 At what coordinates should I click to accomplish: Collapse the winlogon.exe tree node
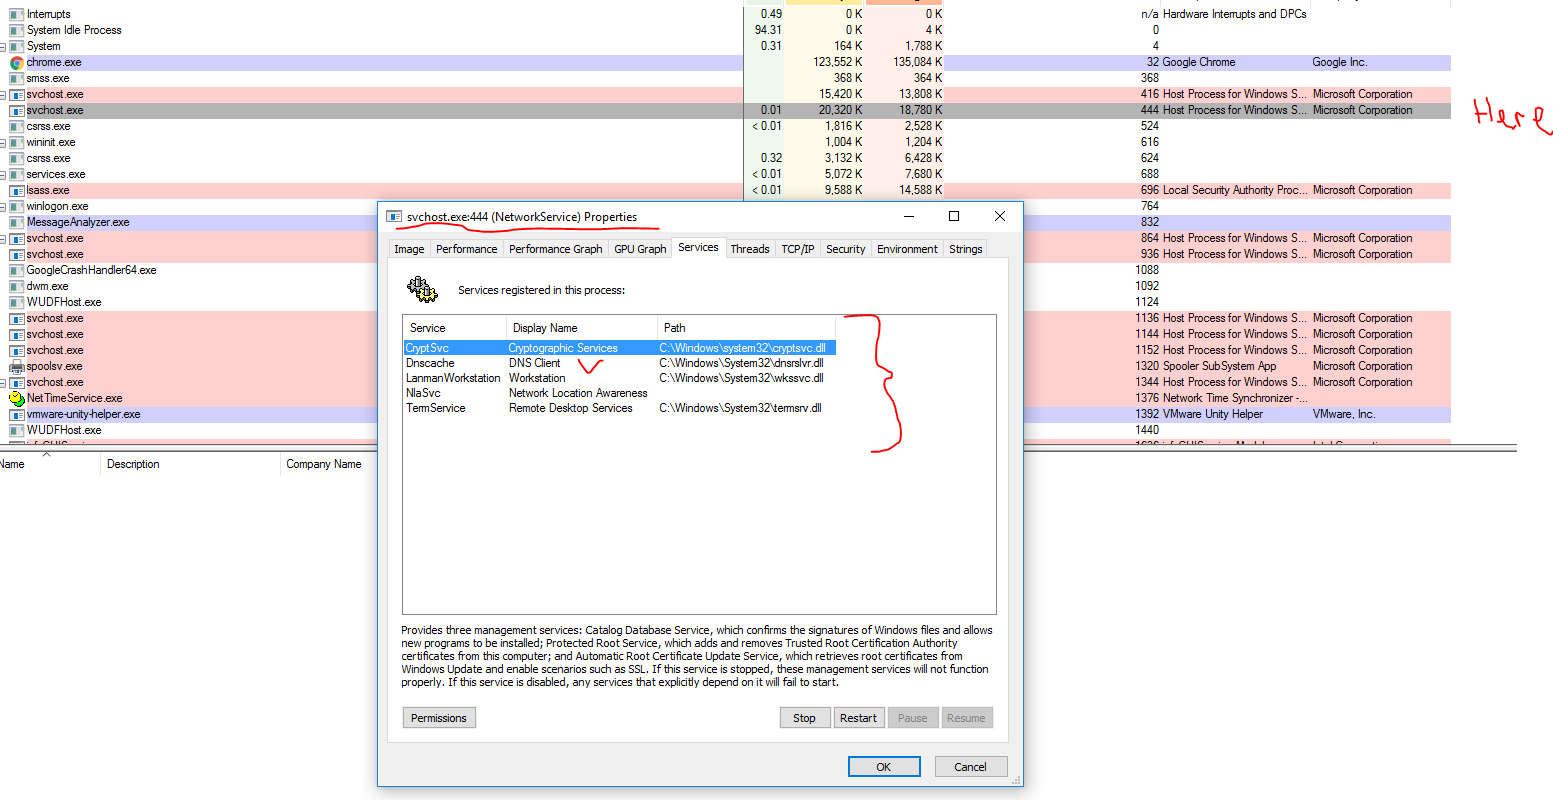pos(3,206)
